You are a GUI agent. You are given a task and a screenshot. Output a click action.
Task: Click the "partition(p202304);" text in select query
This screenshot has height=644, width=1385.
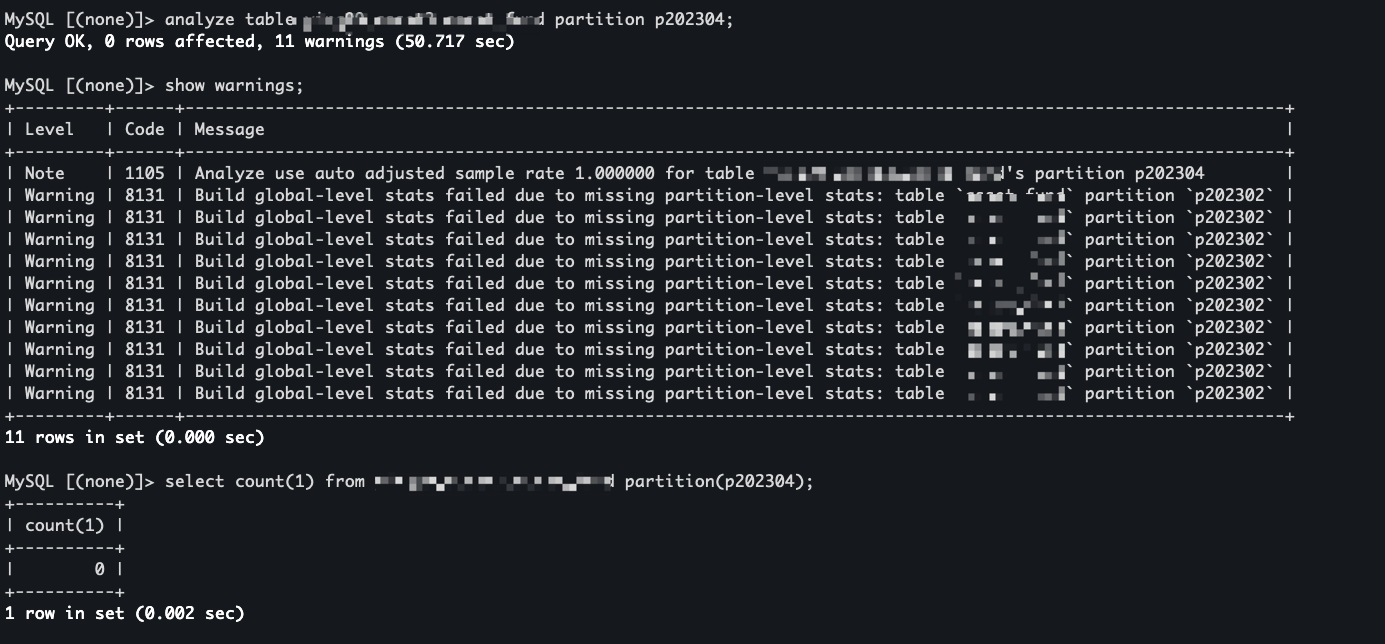(x=719, y=481)
